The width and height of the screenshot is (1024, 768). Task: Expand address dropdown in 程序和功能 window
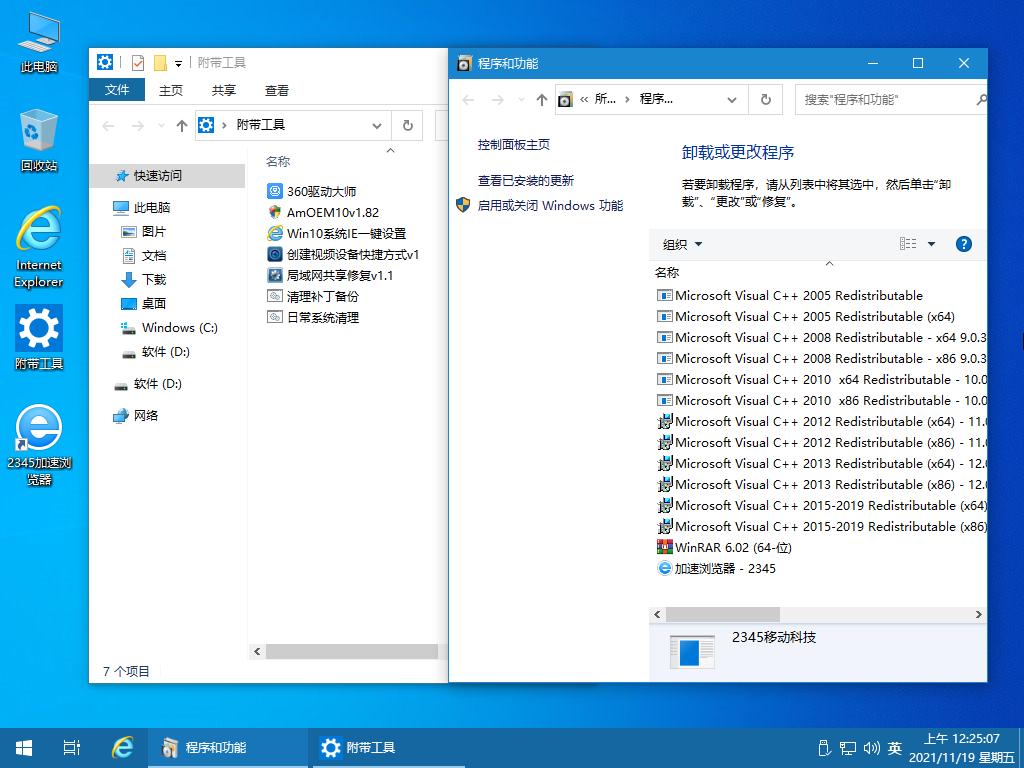pyautogui.click(x=732, y=100)
